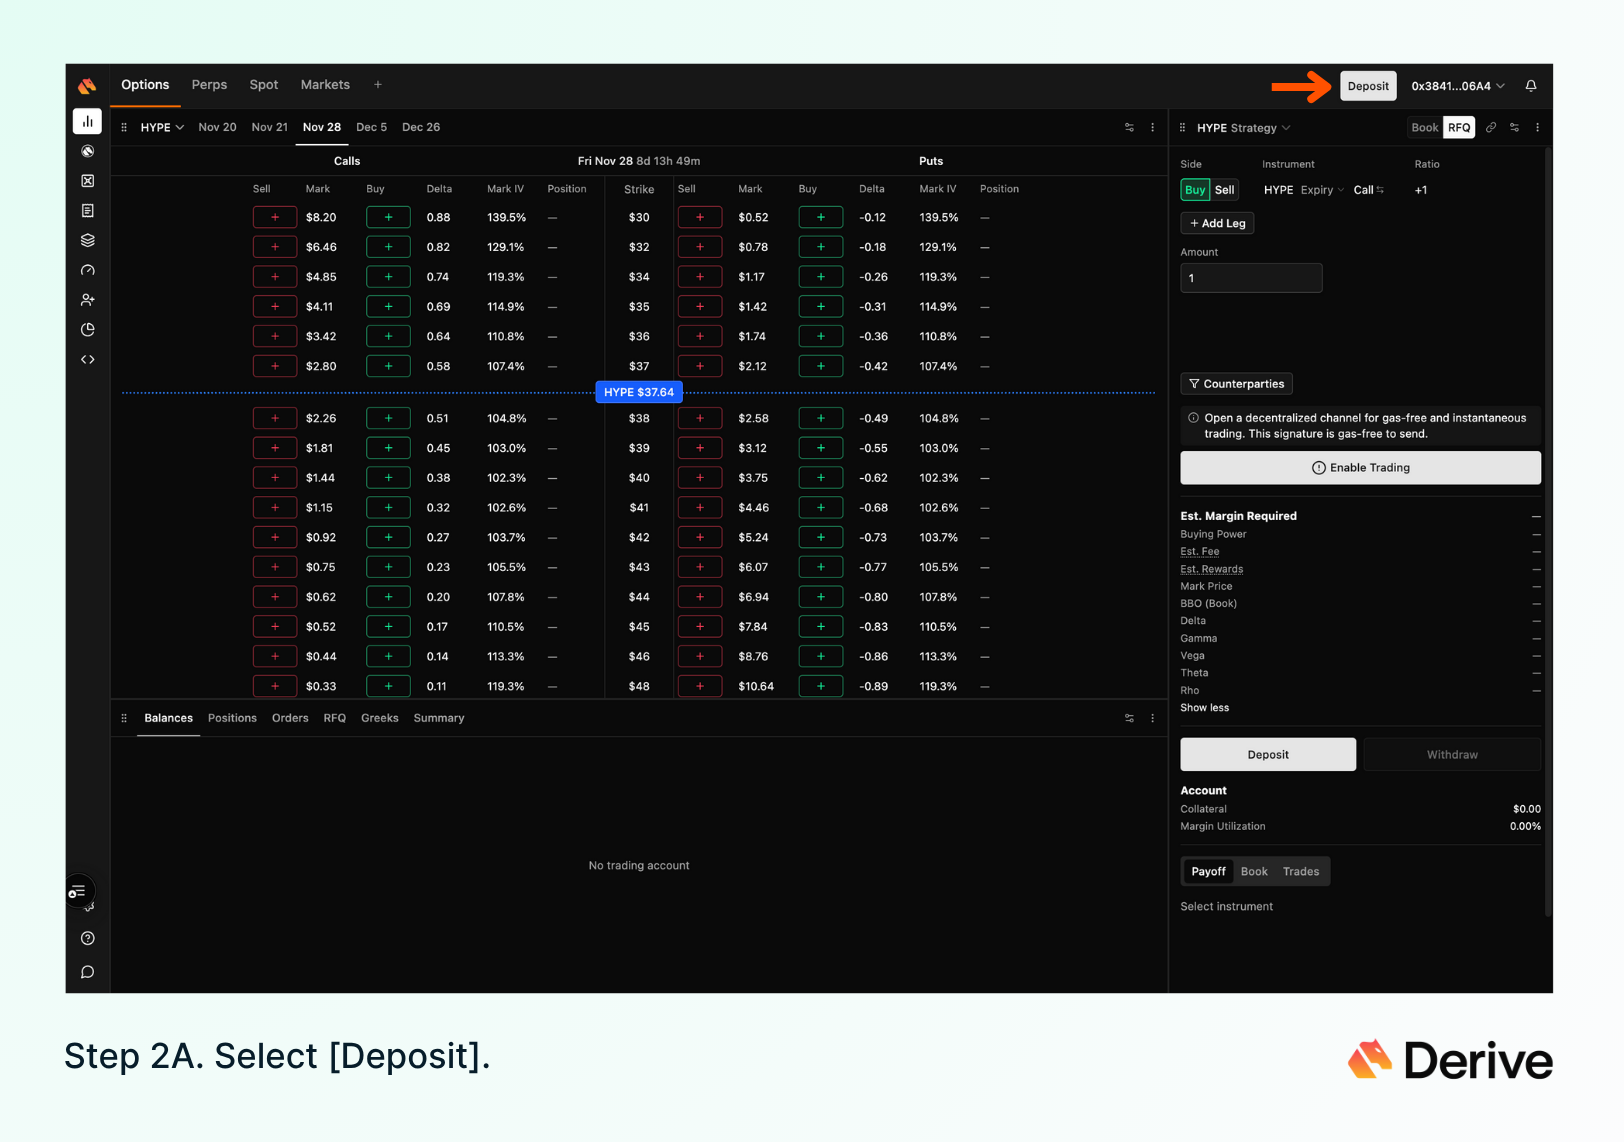Show the Book view beside Payoff
Image resolution: width=1624 pixels, height=1142 pixels.
[1254, 872]
